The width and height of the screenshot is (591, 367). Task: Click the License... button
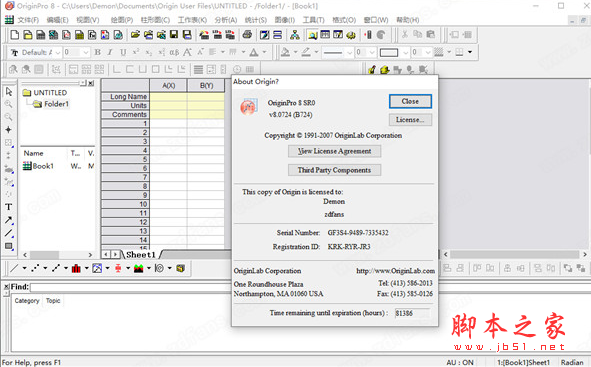[410, 120]
